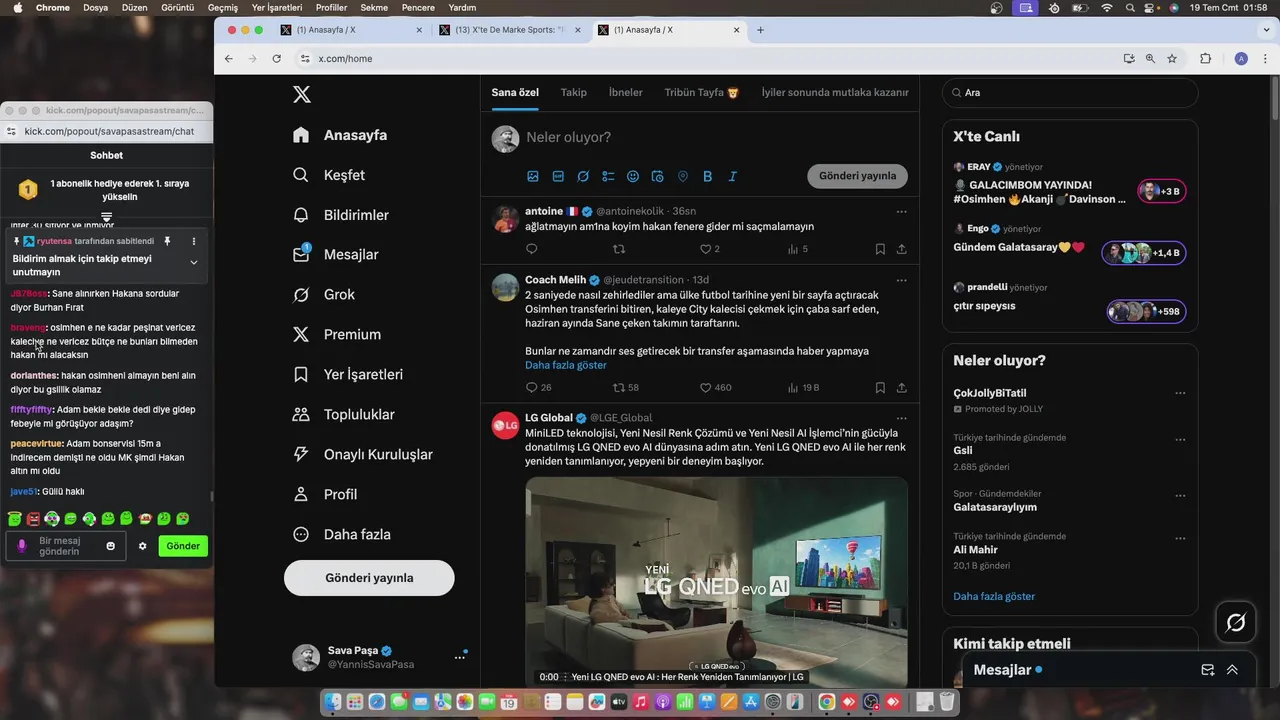
Task: Tag a location in the composer
Action: coord(683,176)
